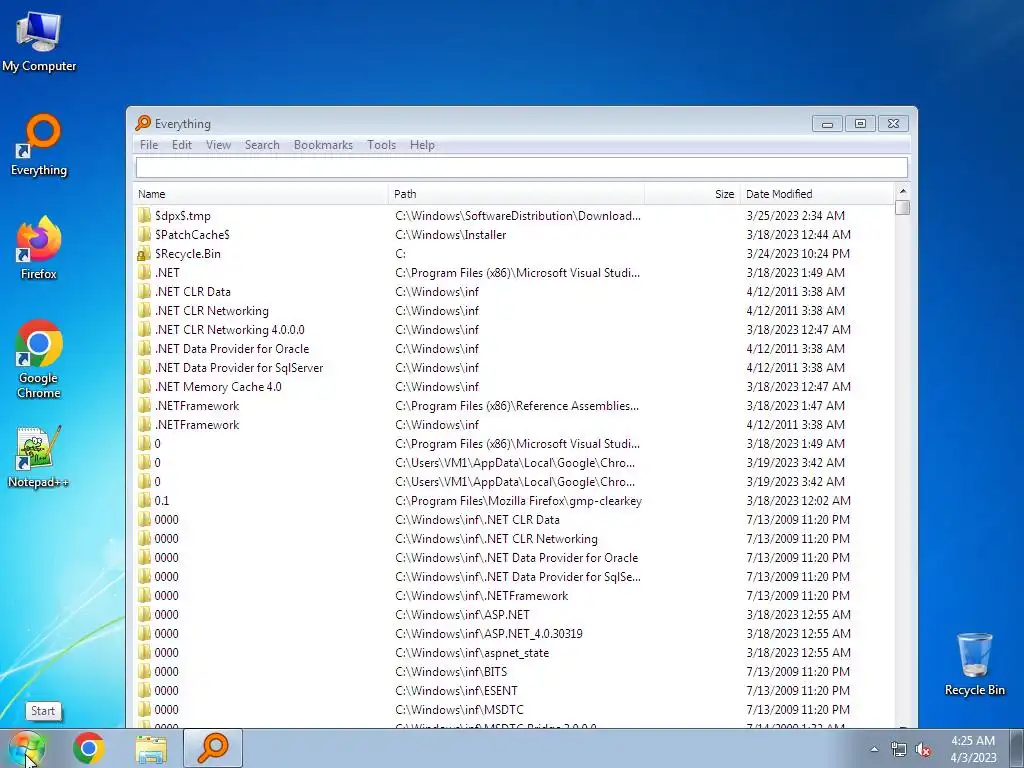Focus the Everything search box
Viewport: 1024px width, 768px height.
[x=521, y=168]
